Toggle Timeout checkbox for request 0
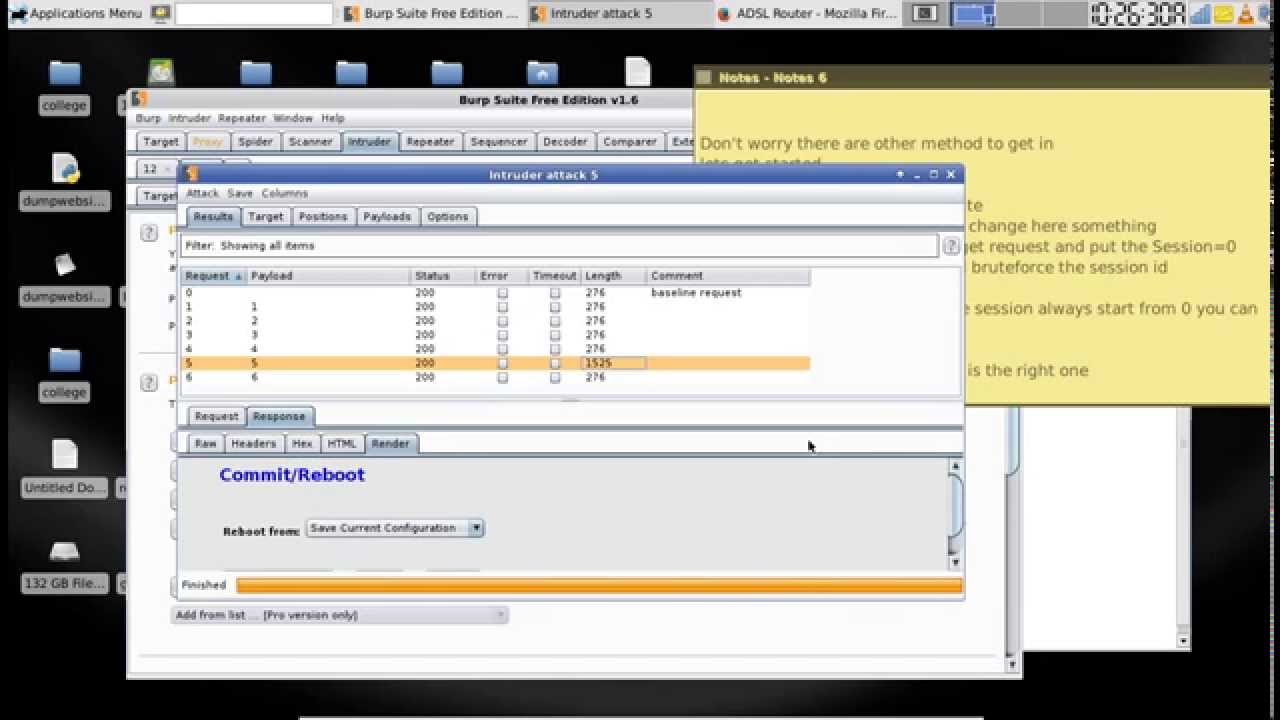1280x720 pixels. (x=555, y=293)
